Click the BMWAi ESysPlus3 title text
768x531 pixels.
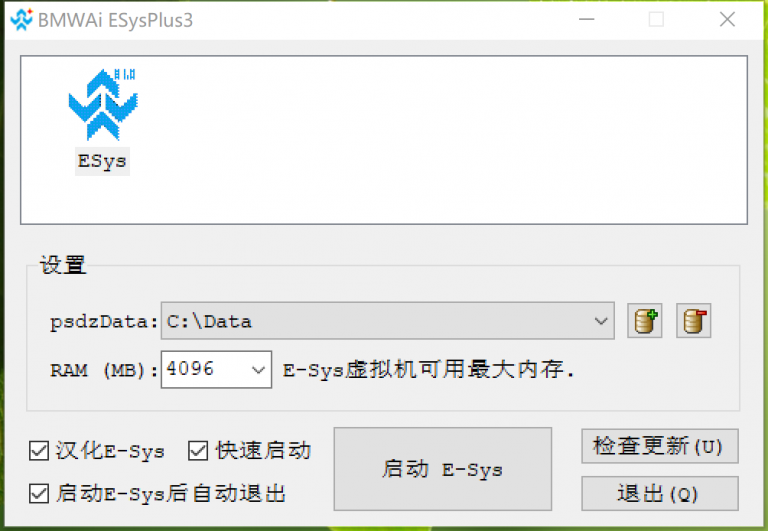pos(116,20)
